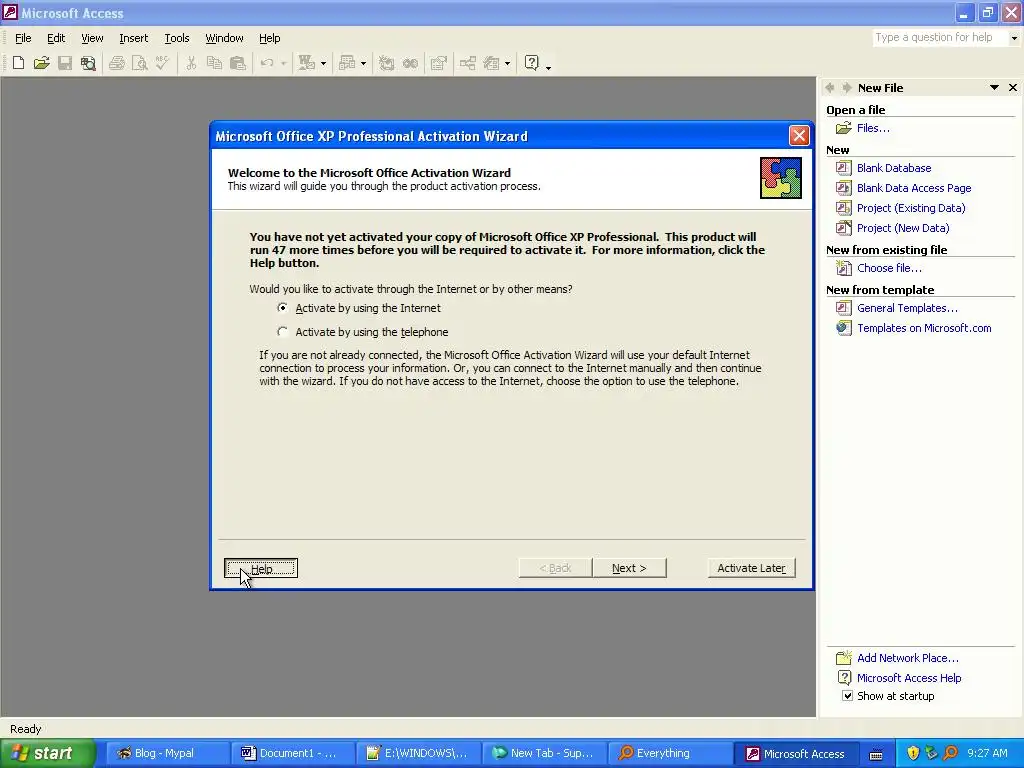
Task: Click the Choose file... link
Action: coord(889,268)
